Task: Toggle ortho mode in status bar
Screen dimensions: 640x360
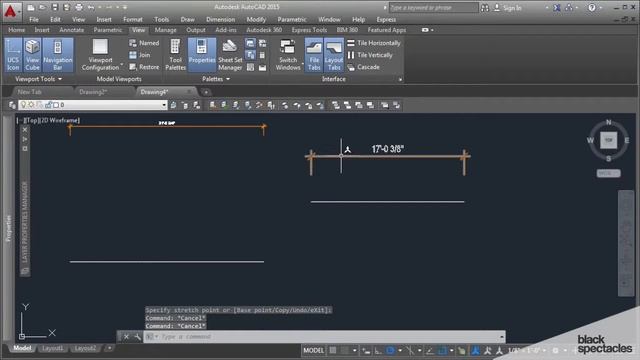Action: (x=378, y=351)
